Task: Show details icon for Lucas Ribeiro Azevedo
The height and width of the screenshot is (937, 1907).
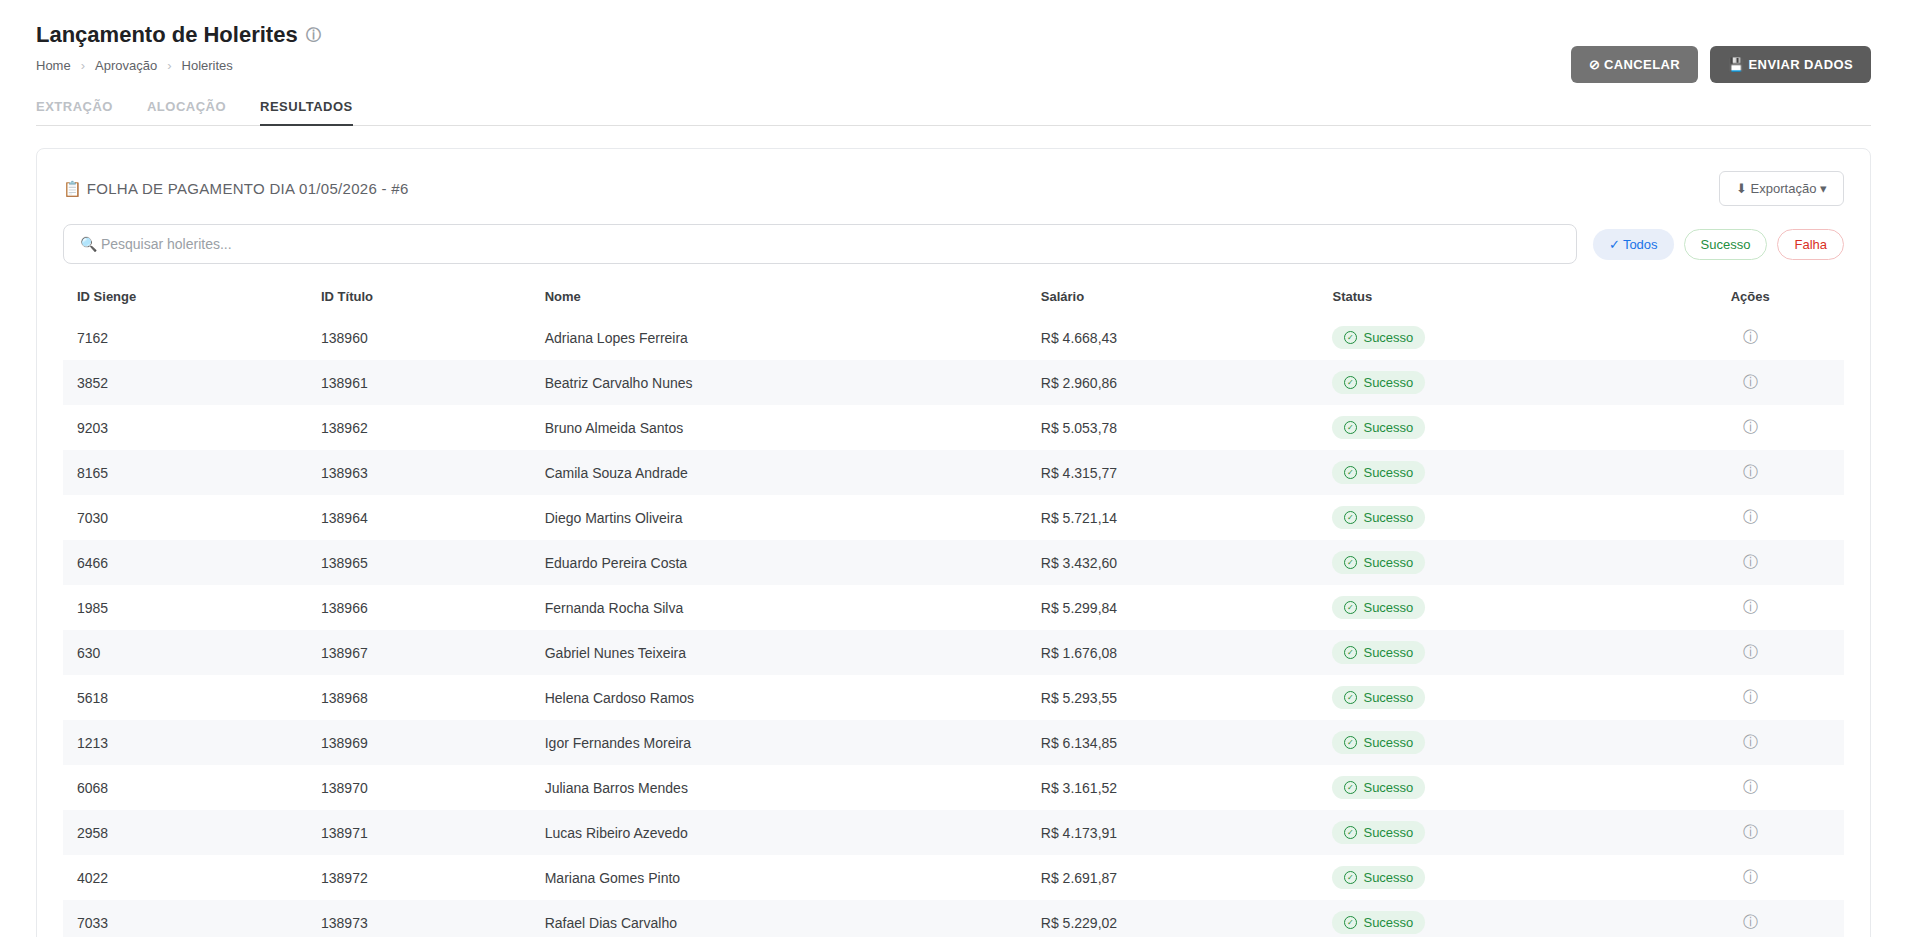Action: (x=1750, y=832)
